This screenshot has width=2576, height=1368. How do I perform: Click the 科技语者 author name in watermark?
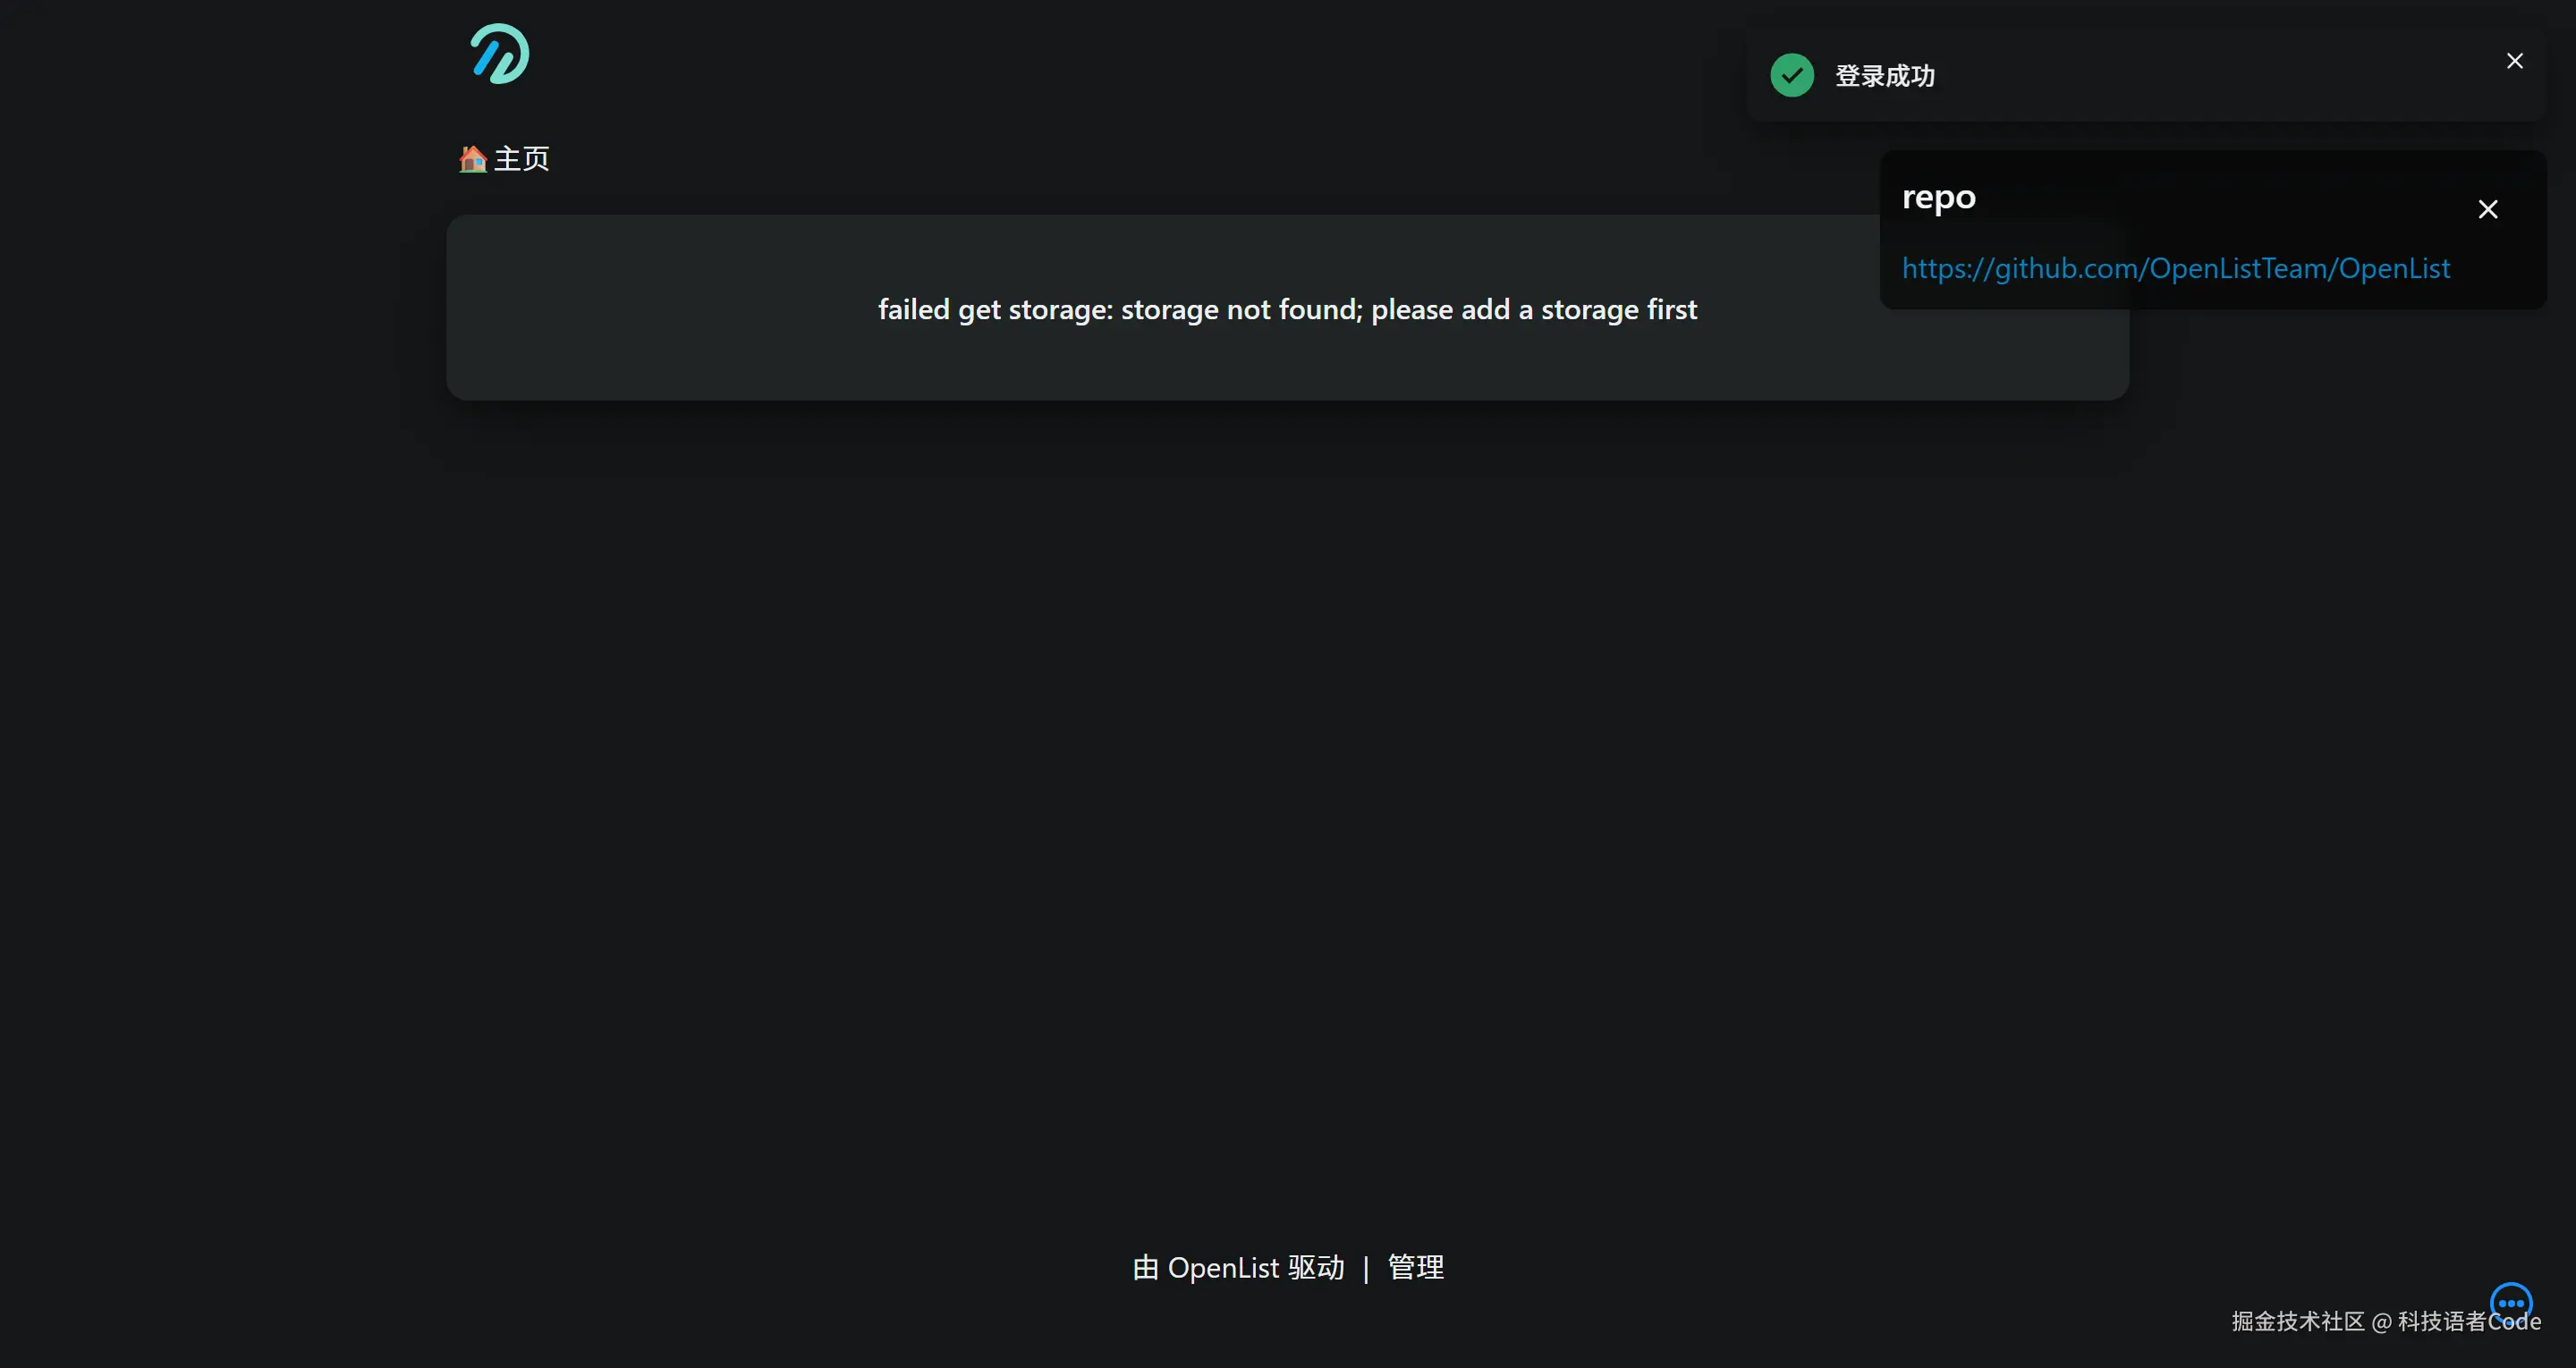coord(2441,1321)
